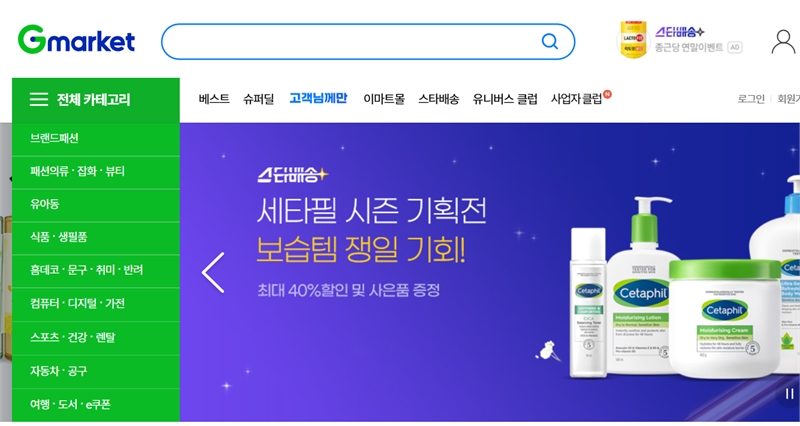Select the 고객님께만 menu item
The image size is (800, 426).
318,98
